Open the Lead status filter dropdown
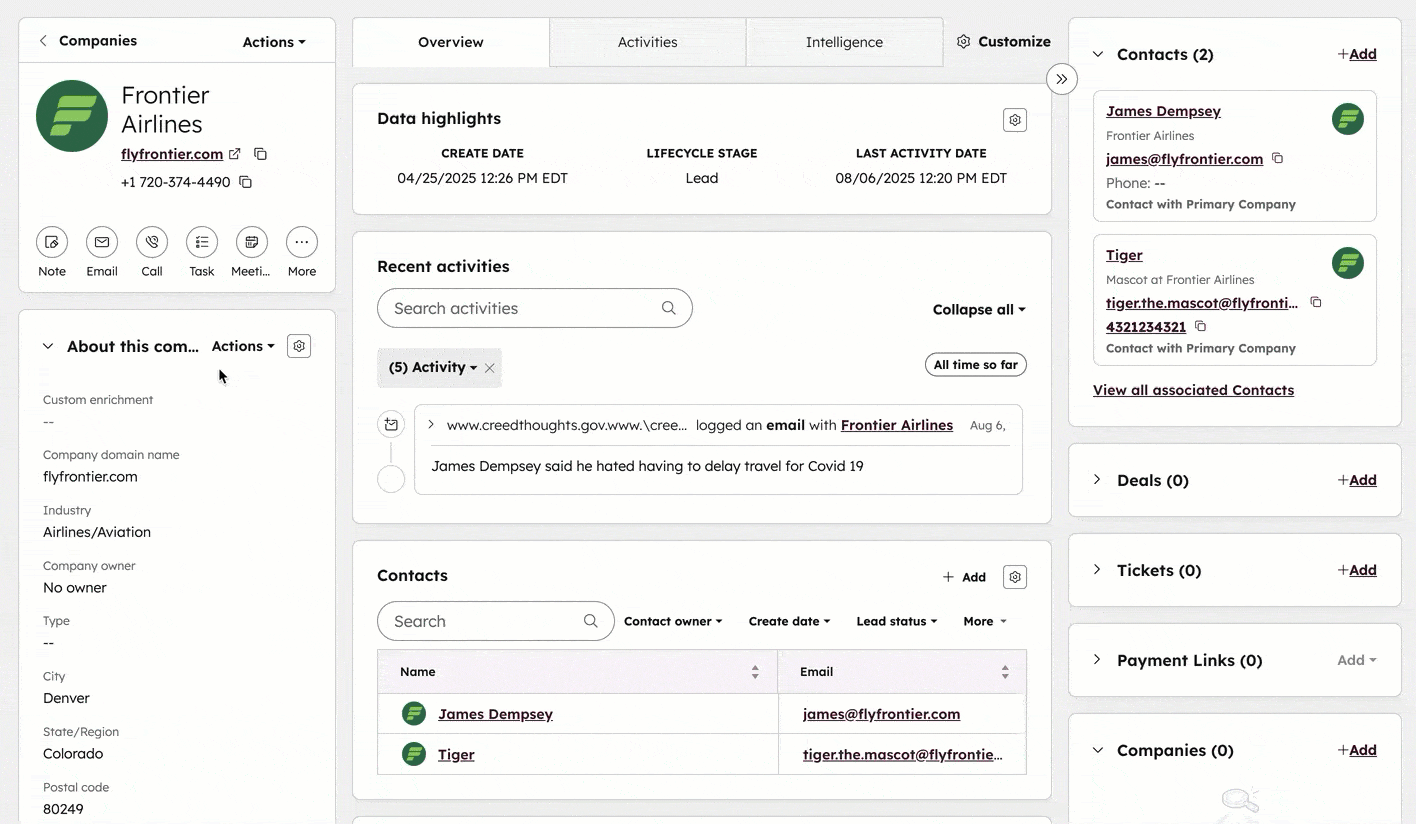 pos(896,621)
